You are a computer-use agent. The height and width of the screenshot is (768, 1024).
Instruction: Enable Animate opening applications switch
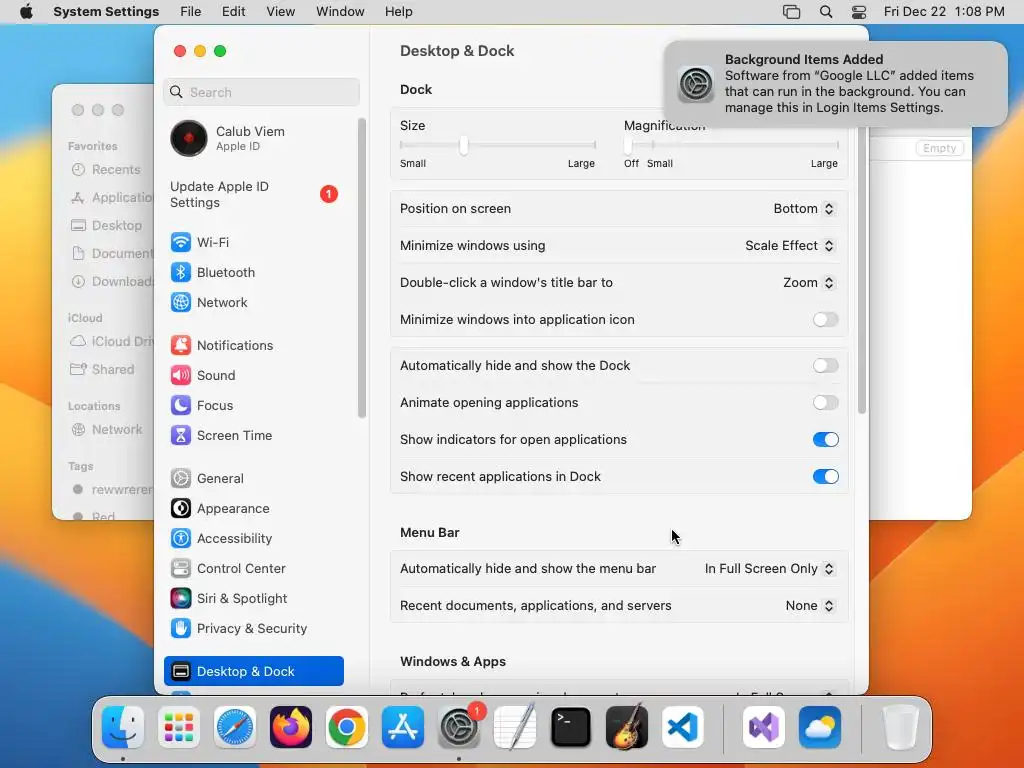pyautogui.click(x=825, y=402)
